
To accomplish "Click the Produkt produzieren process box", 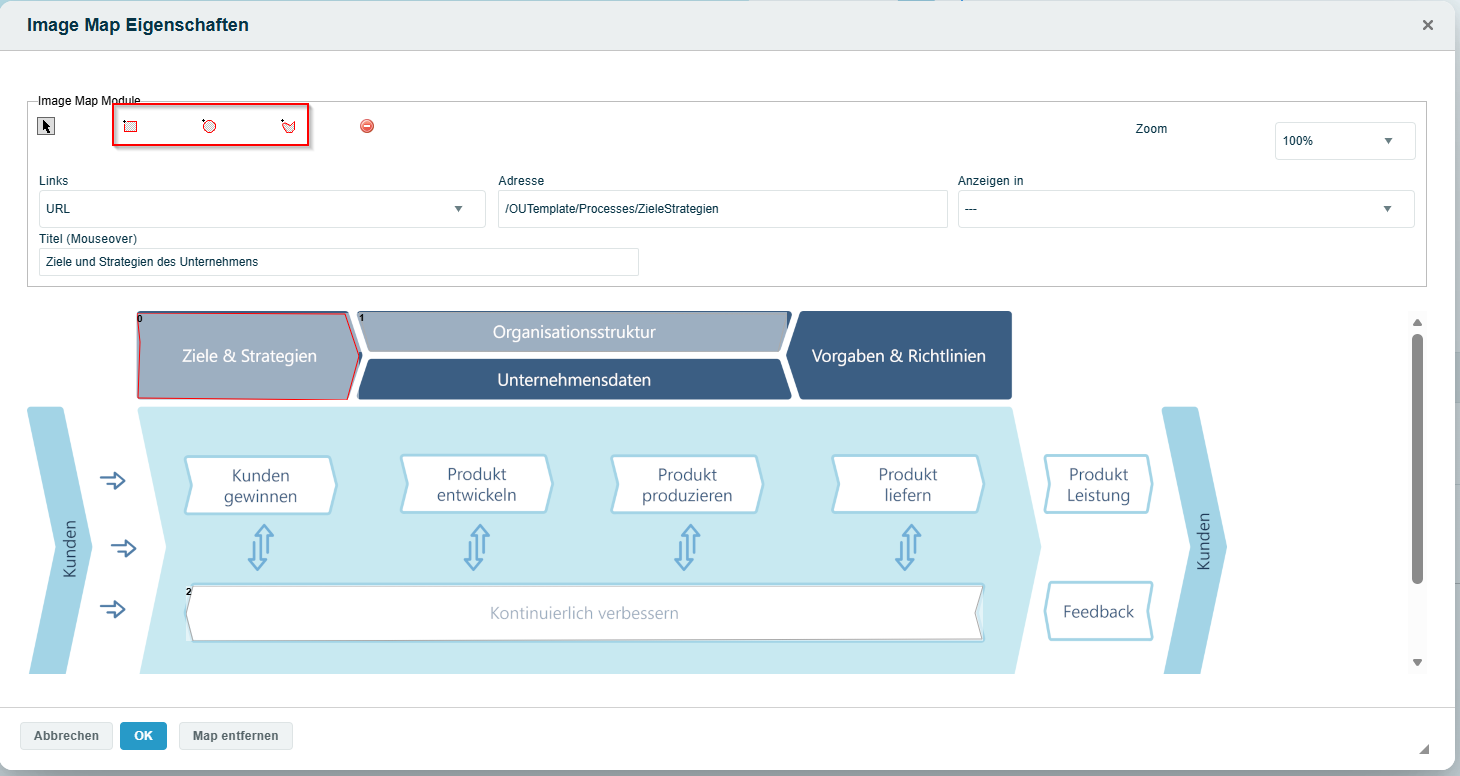I will pos(687,485).
